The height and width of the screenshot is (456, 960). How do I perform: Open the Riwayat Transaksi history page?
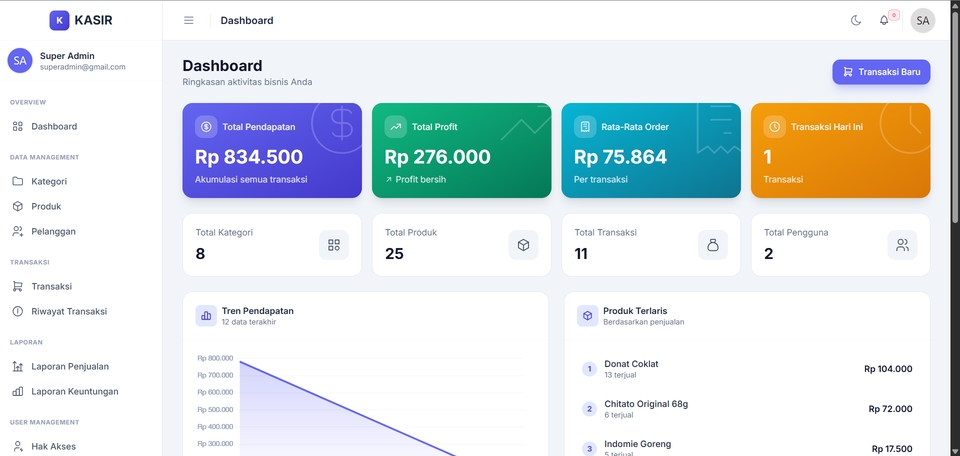point(81,311)
